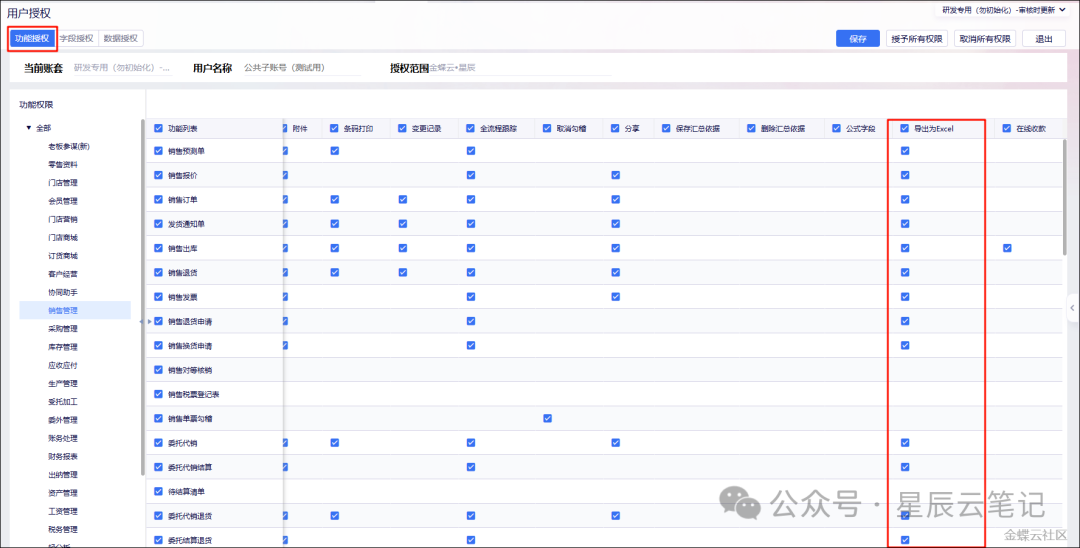Uncheck the 销售订单 row checkbox
The width and height of the screenshot is (1080, 548).
click(x=158, y=199)
